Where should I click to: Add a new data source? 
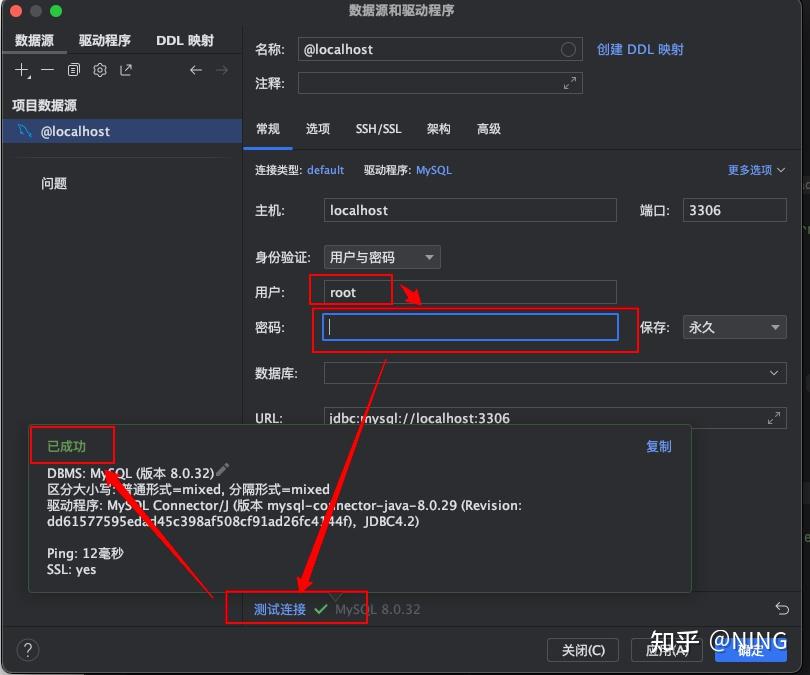[22, 70]
